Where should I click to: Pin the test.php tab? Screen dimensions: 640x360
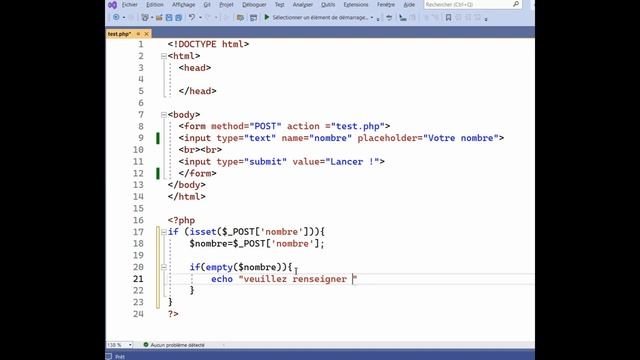click(138, 34)
